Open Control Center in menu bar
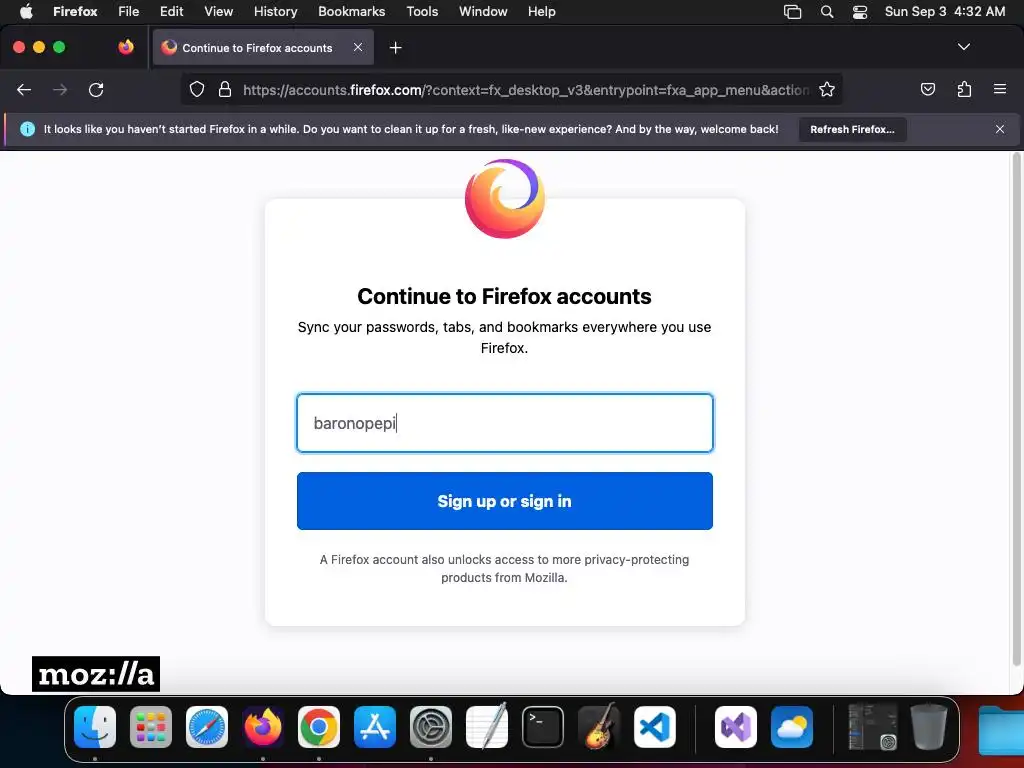The width and height of the screenshot is (1024, 768). pos(860,11)
